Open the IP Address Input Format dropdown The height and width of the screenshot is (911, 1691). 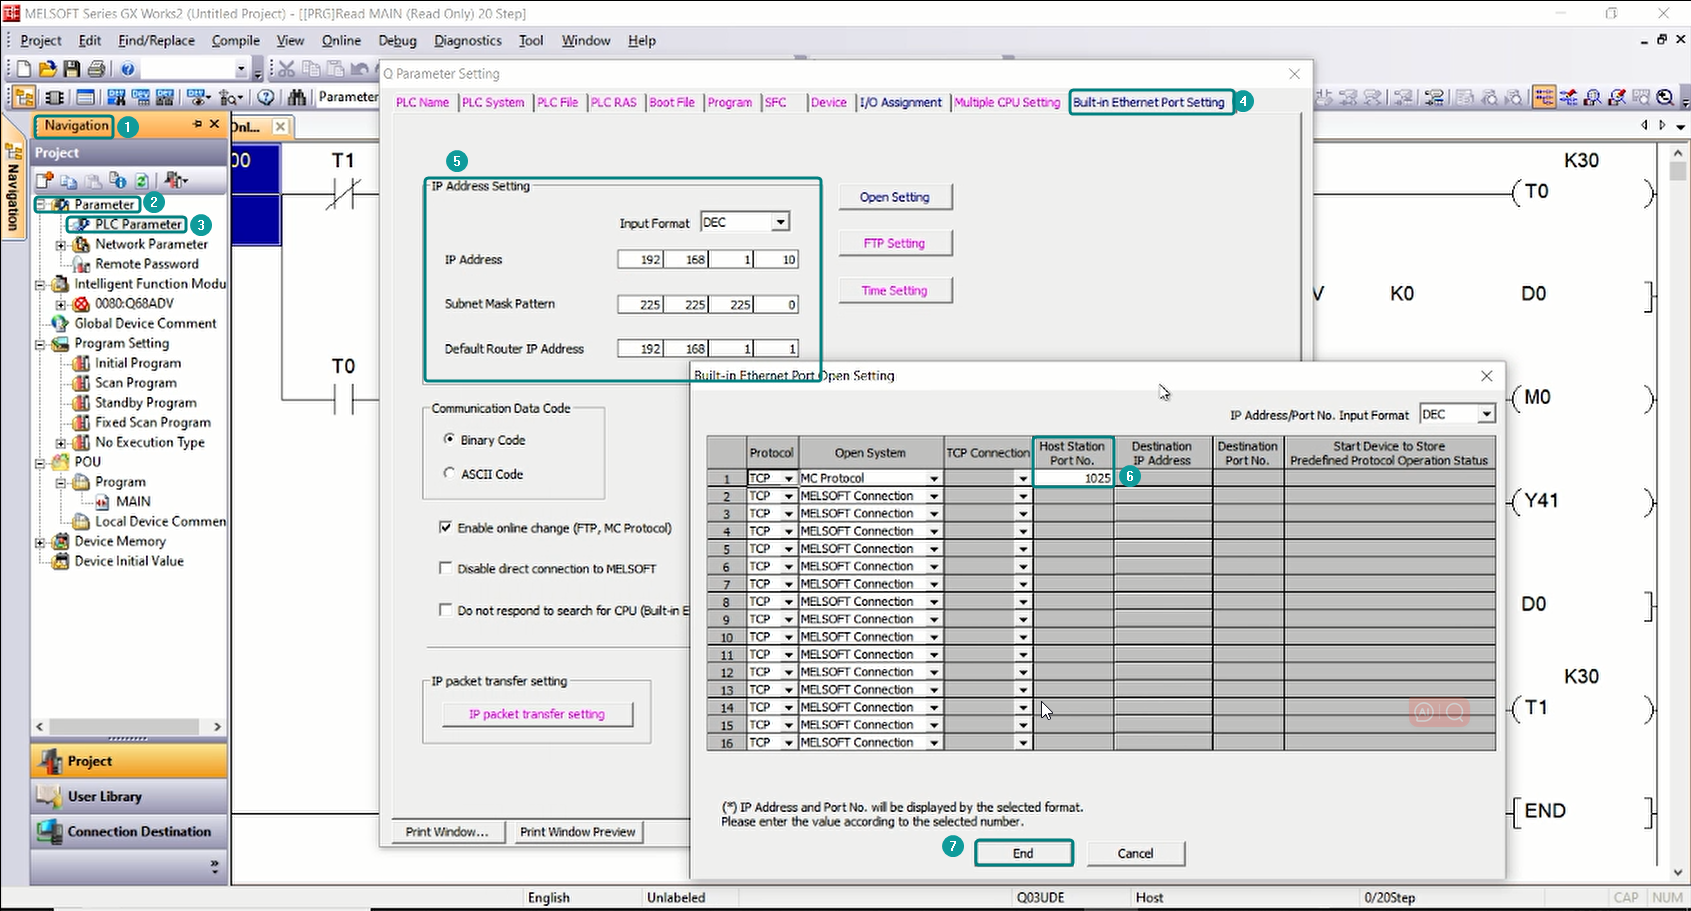(780, 222)
